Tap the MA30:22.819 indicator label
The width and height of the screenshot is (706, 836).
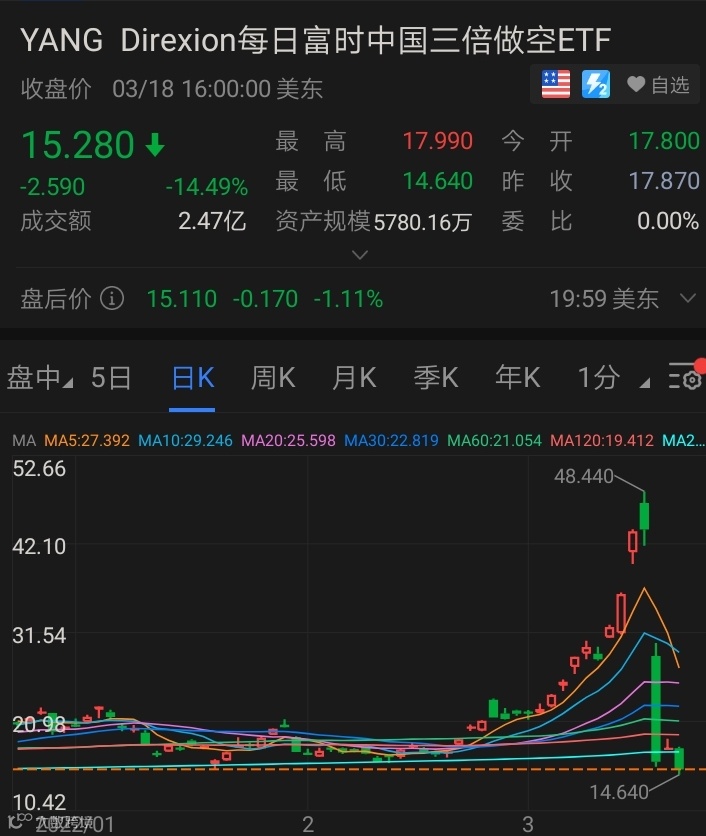(x=391, y=440)
